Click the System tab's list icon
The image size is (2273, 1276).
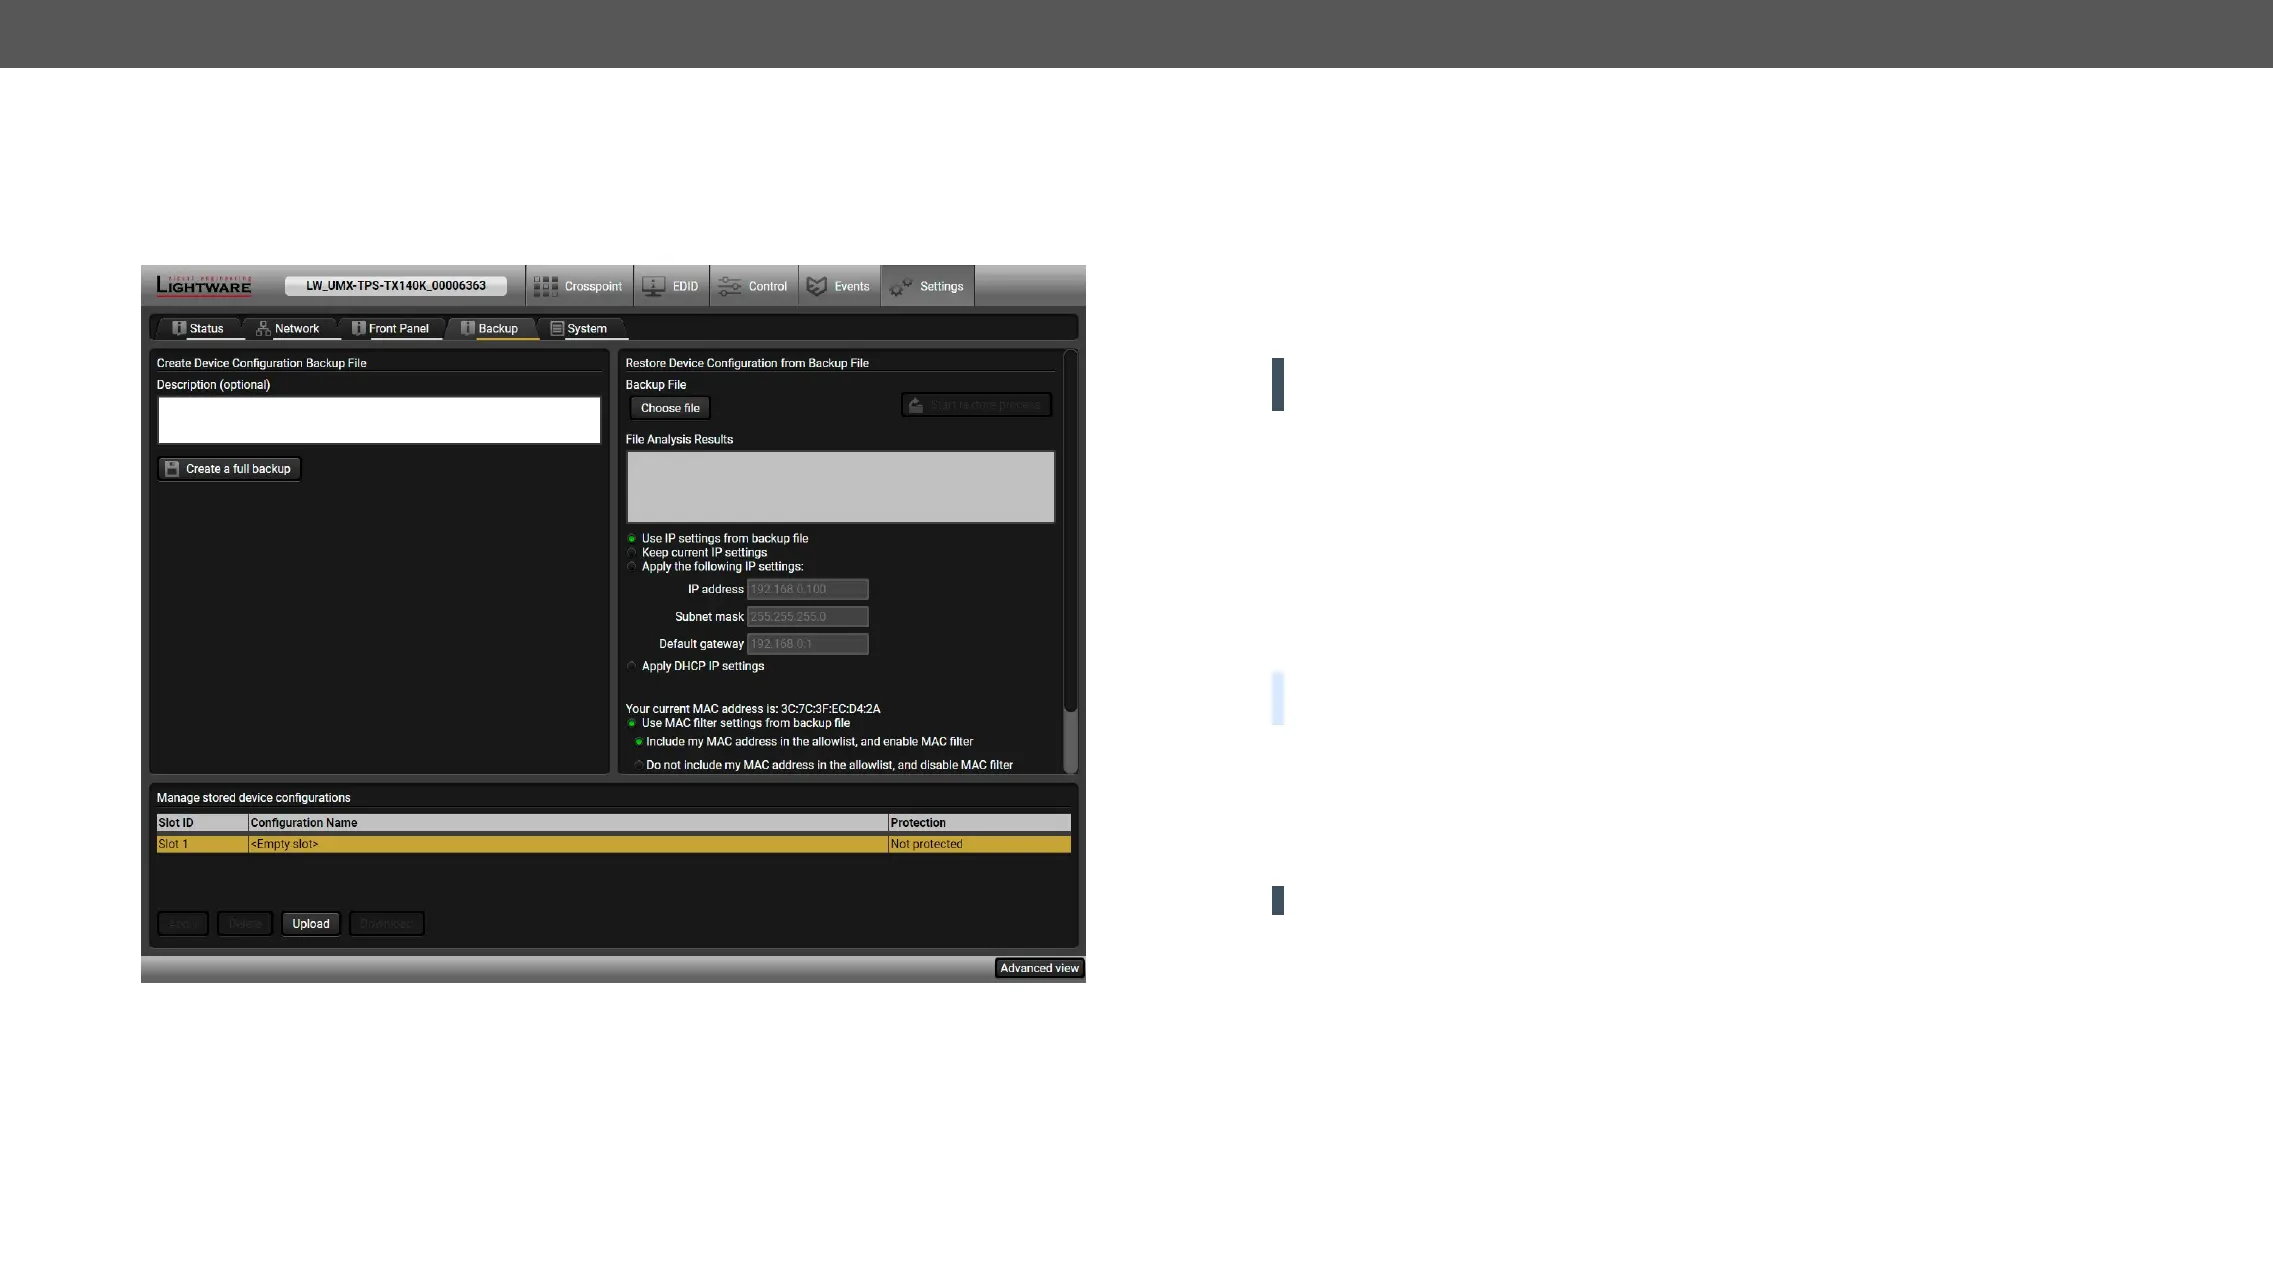[x=557, y=329]
